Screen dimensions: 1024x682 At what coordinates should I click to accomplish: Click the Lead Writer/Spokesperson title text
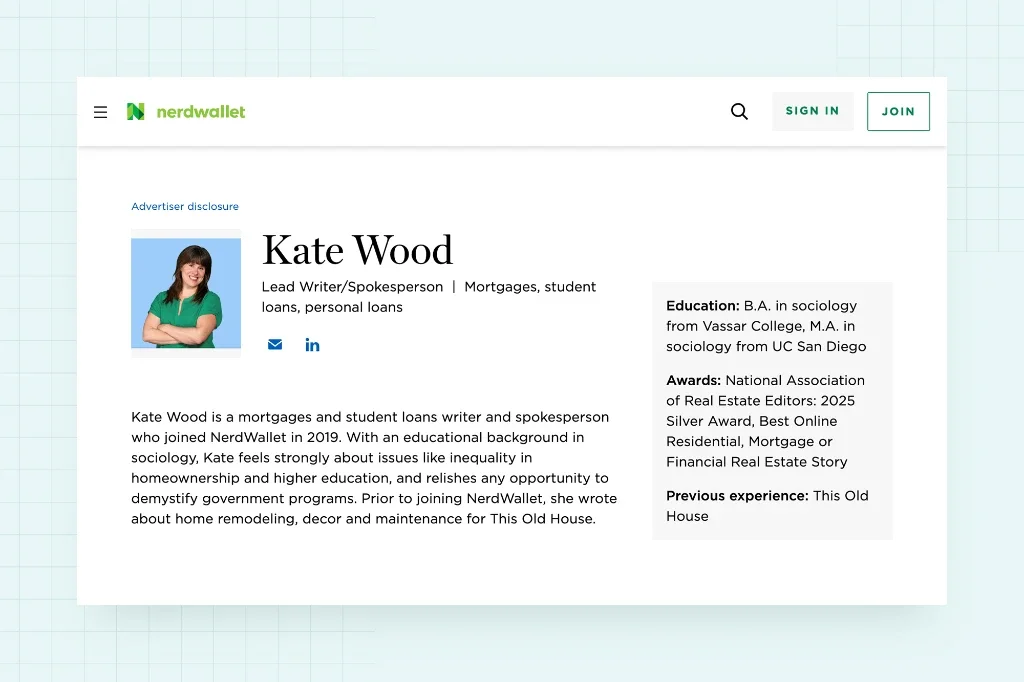pos(352,287)
